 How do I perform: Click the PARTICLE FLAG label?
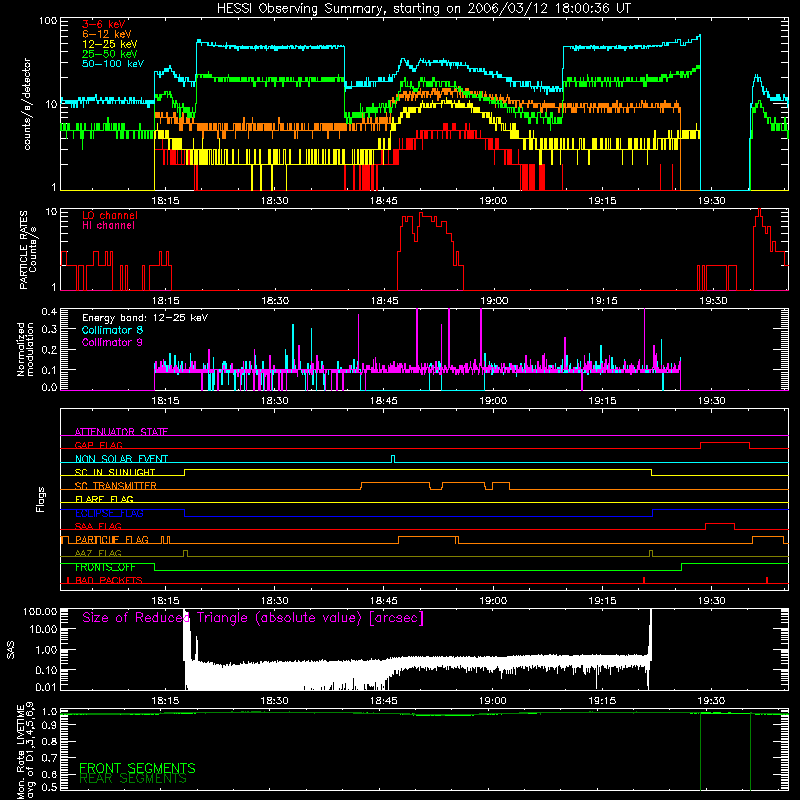point(112,540)
